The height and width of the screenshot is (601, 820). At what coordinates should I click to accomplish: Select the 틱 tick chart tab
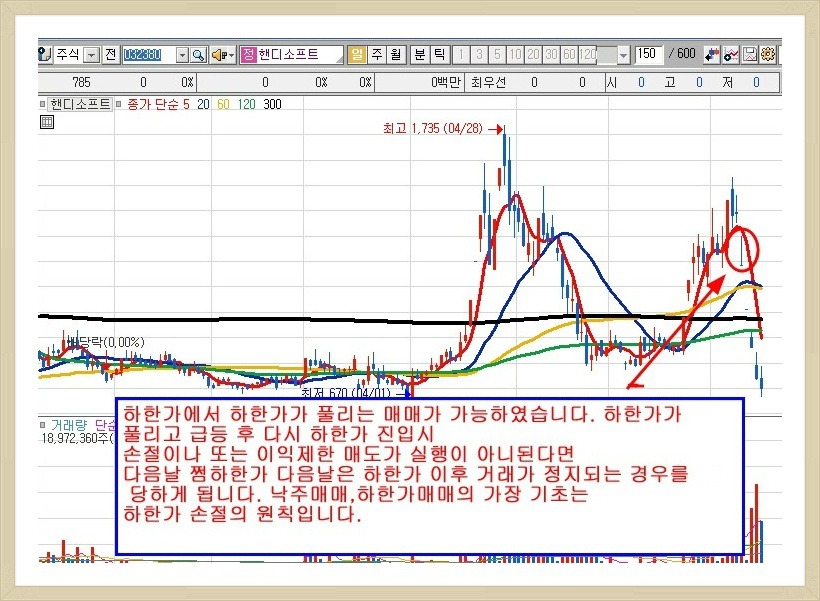point(439,54)
